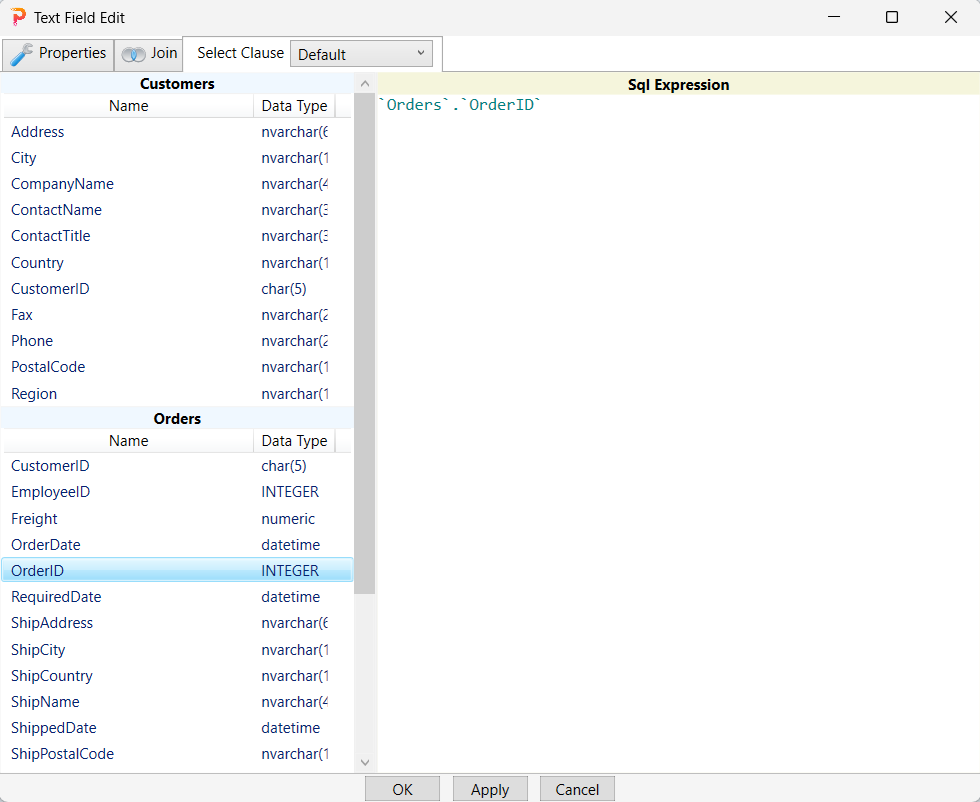Click the datetime type of ShippedDate

pyautogui.click(x=291, y=728)
